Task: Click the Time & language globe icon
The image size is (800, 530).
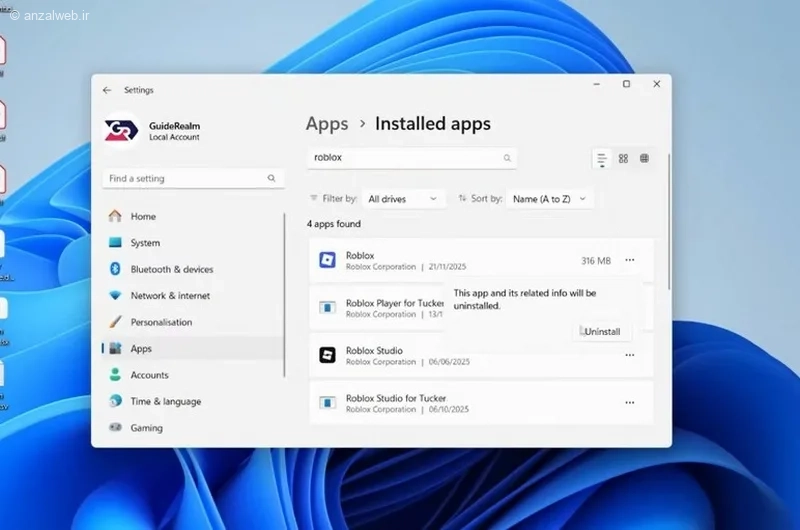Action: coord(115,401)
